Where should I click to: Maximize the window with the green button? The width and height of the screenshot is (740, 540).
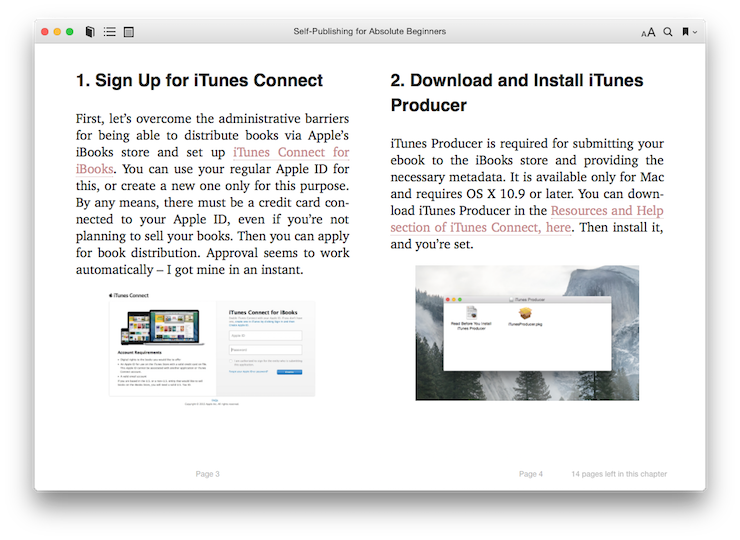(70, 32)
